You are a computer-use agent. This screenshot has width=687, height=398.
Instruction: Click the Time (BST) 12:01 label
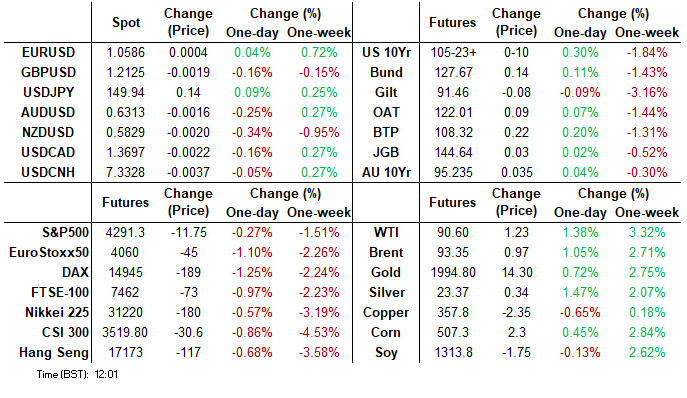coord(77,374)
